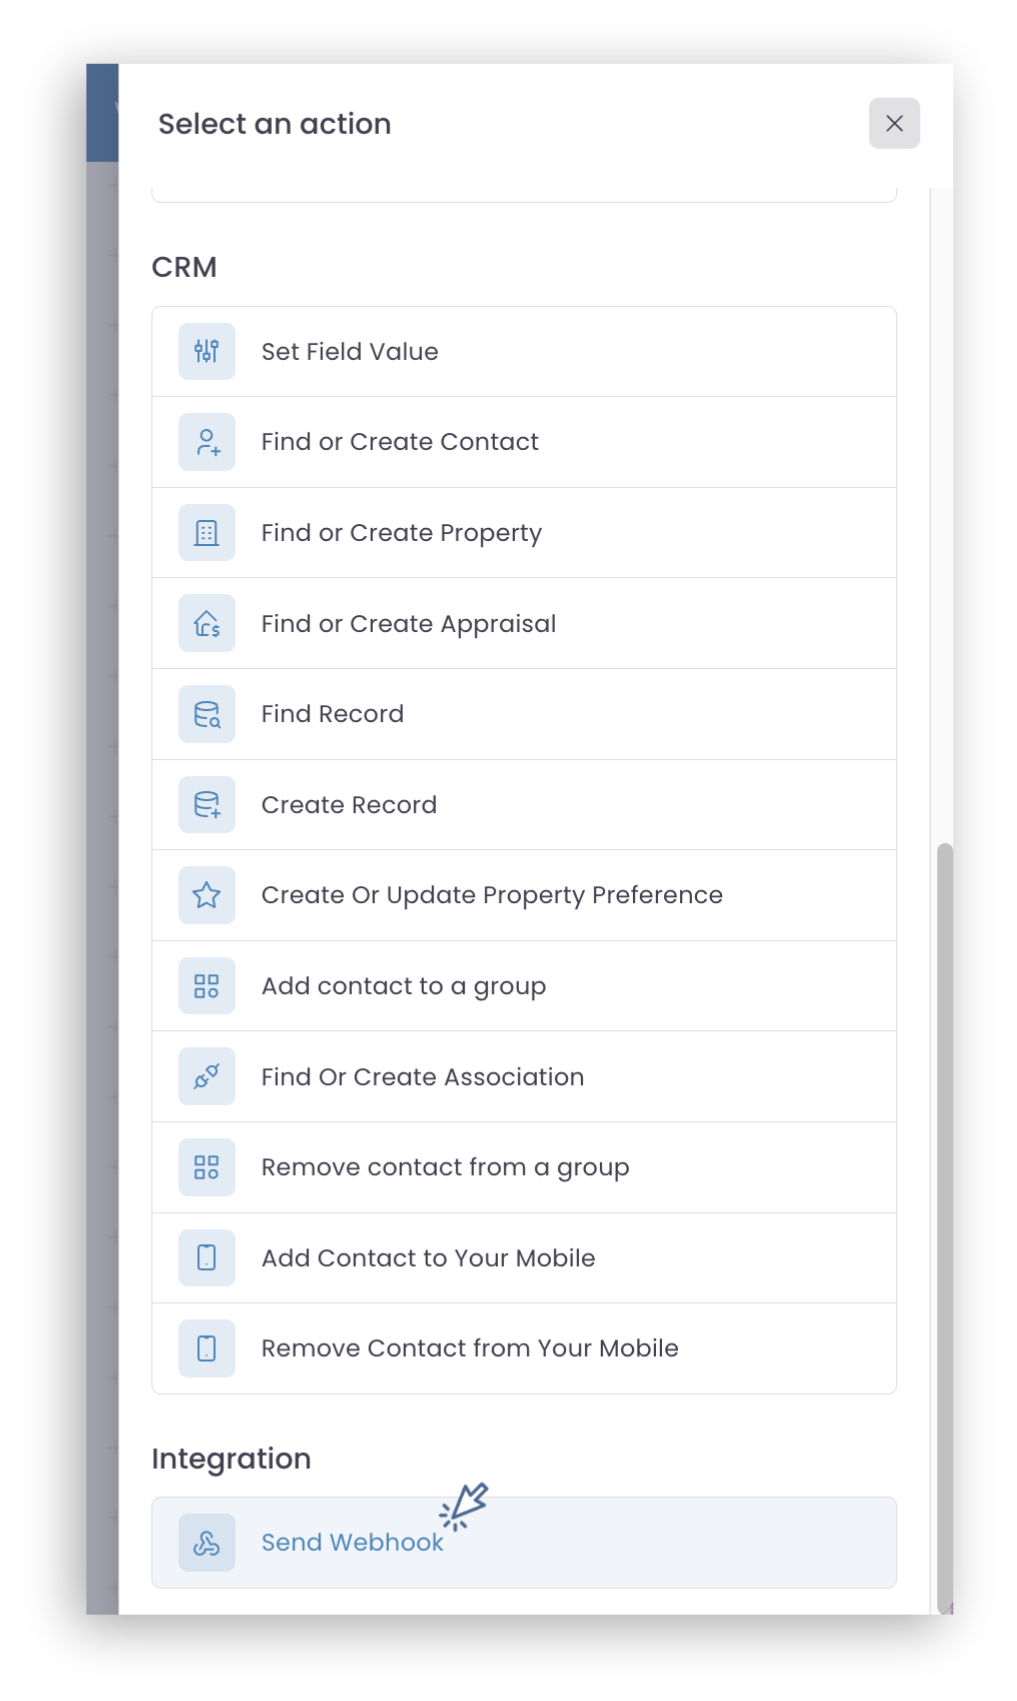Click the grid icon beside Remove contact from a group
The height and width of the screenshot is (1701, 1017).
point(207,1167)
